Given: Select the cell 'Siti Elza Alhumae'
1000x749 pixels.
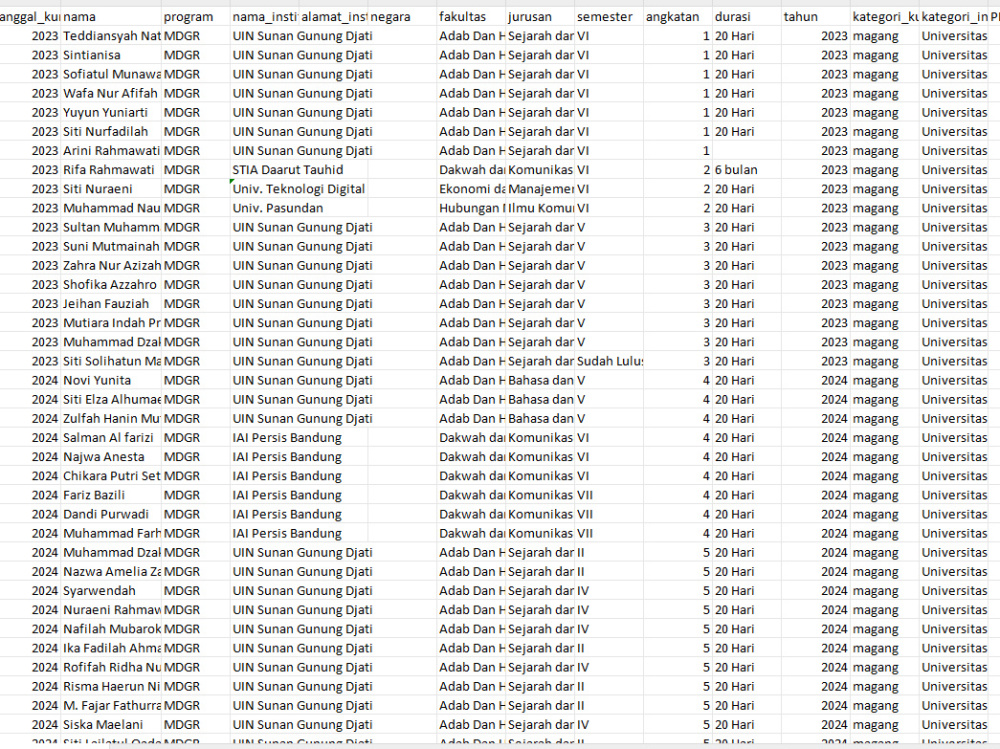Looking at the screenshot, I should pos(111,399).
